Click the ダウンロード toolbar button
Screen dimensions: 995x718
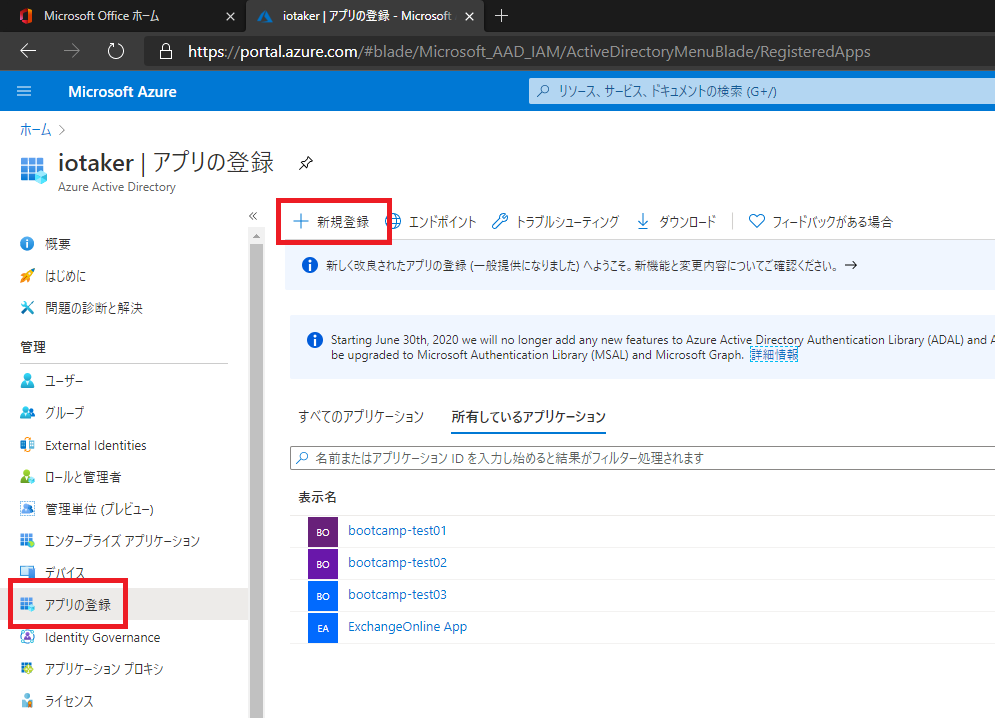pyautogui.click(x=676, y=222)
